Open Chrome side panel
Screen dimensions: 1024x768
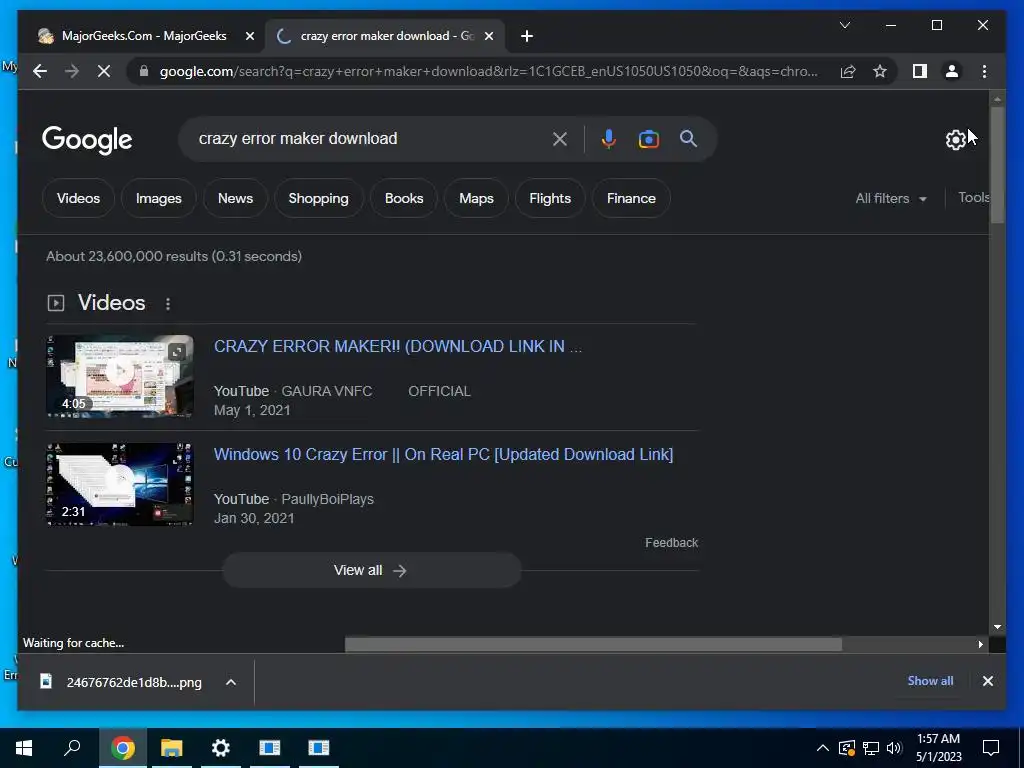pyautogui.click(x=920, y=71)
